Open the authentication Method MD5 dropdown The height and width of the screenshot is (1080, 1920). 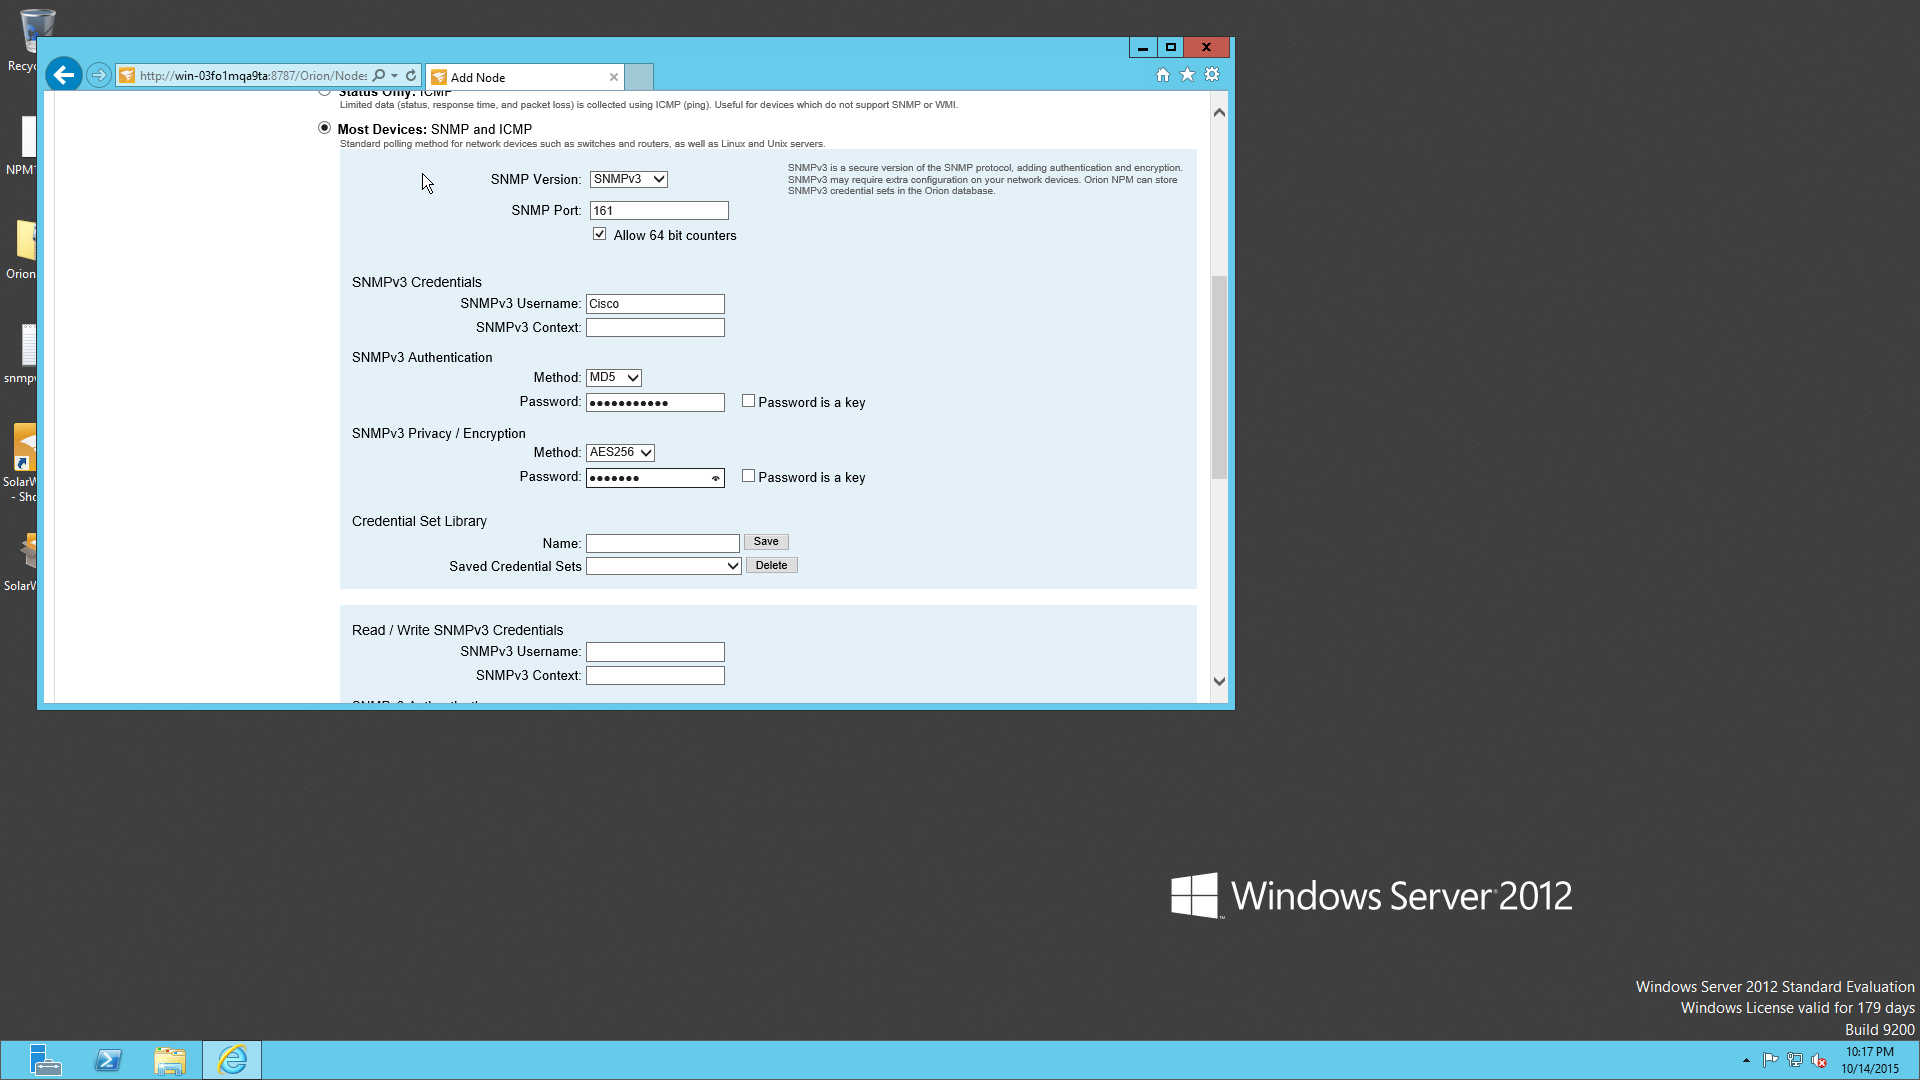tap(614, 378)
